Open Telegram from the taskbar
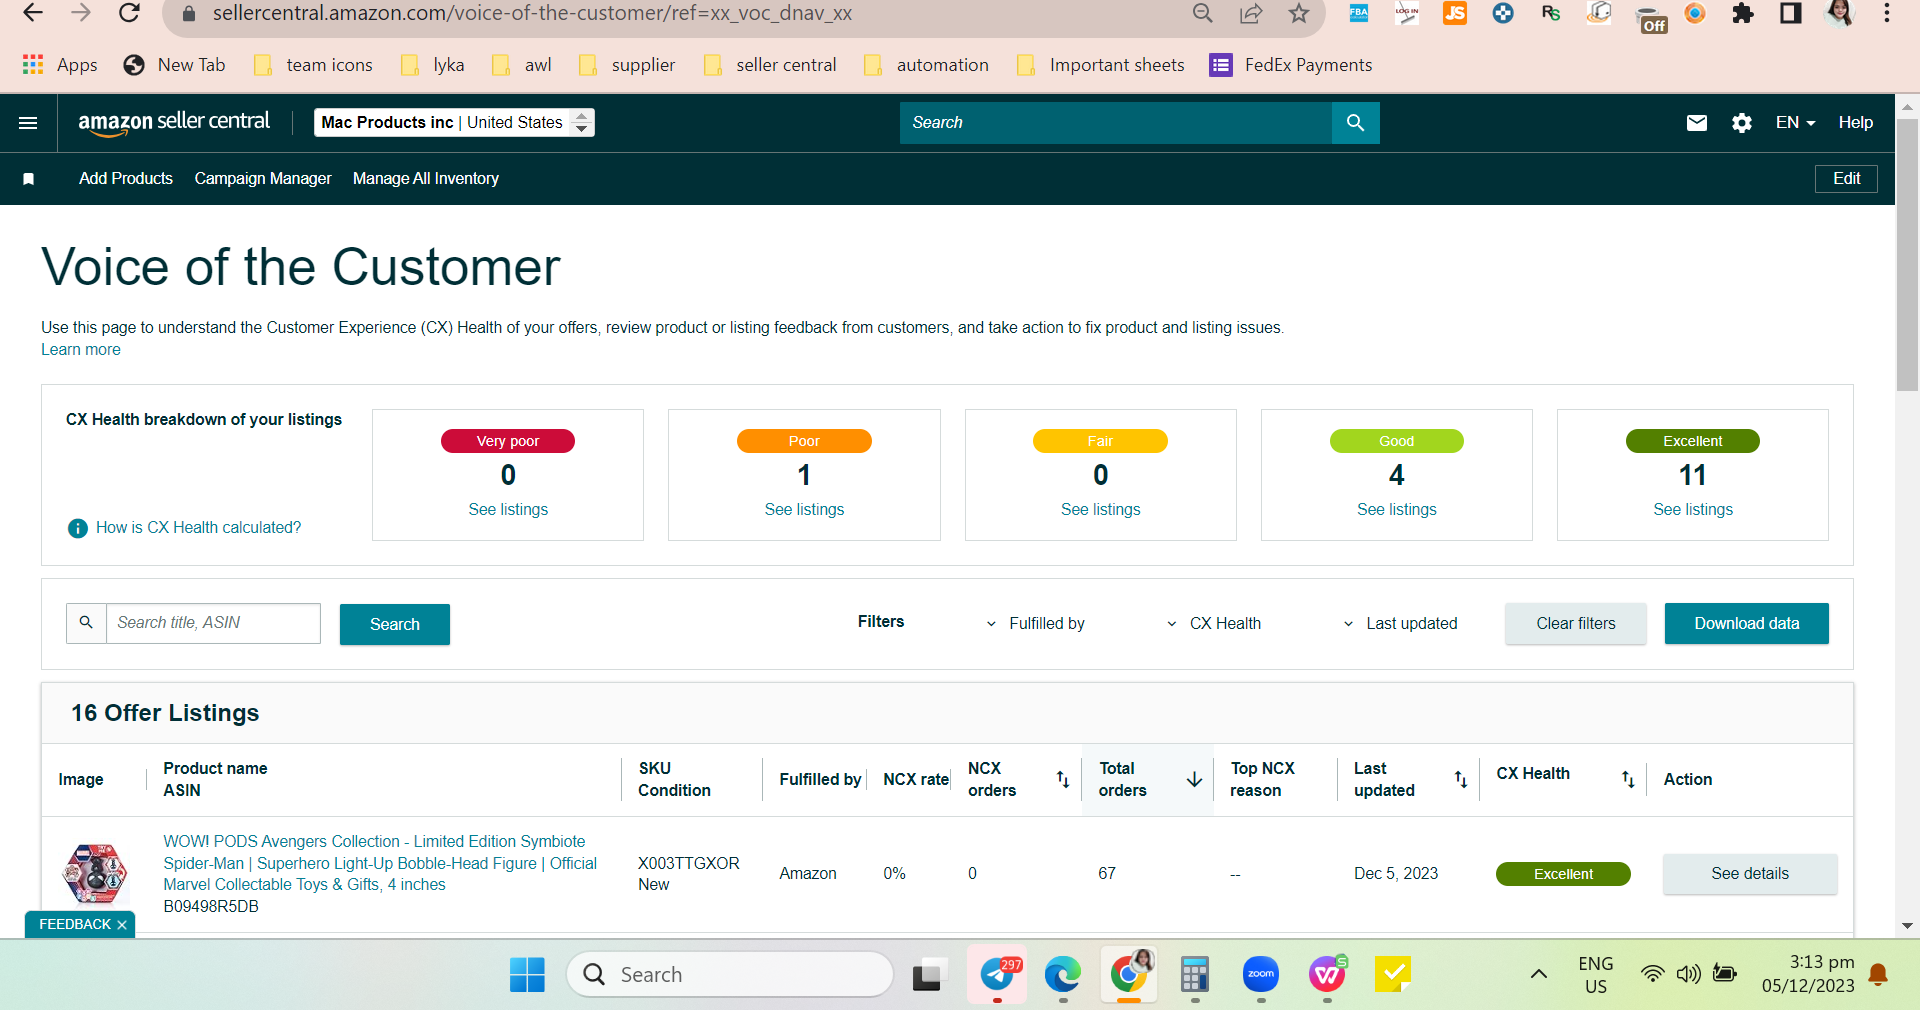1920x1010 pixels. pyautogui.click(x=997, y=974)
